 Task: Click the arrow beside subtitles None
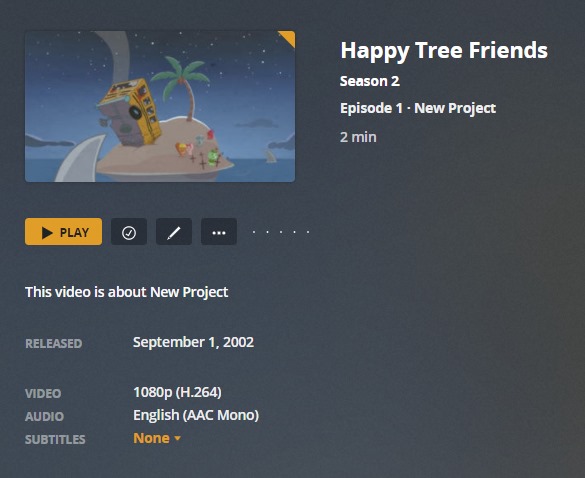[x=178, y=438]
